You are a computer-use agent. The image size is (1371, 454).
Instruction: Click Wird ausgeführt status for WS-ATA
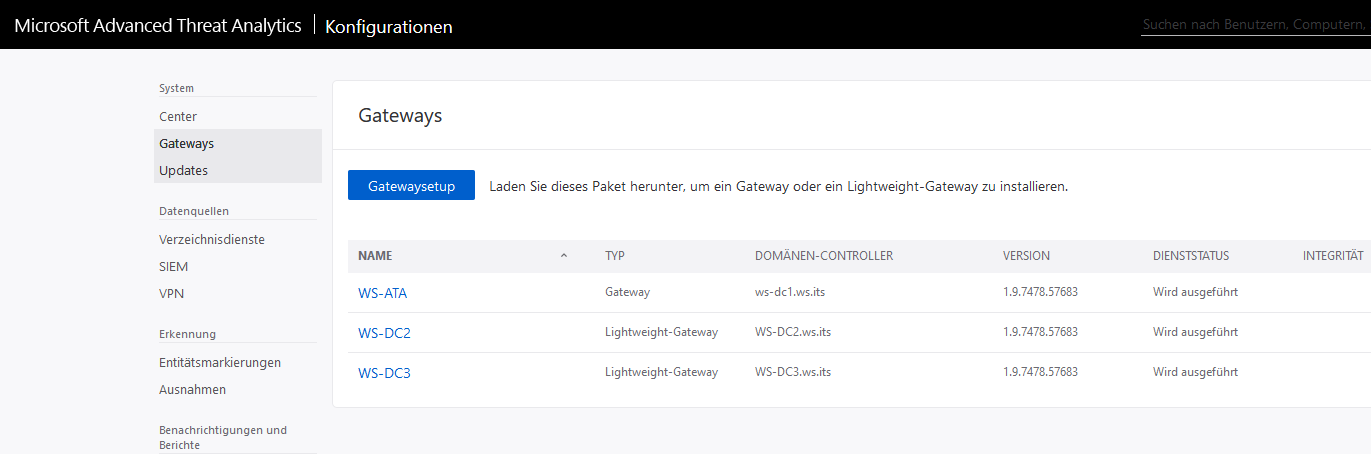tap(1195, 292)
